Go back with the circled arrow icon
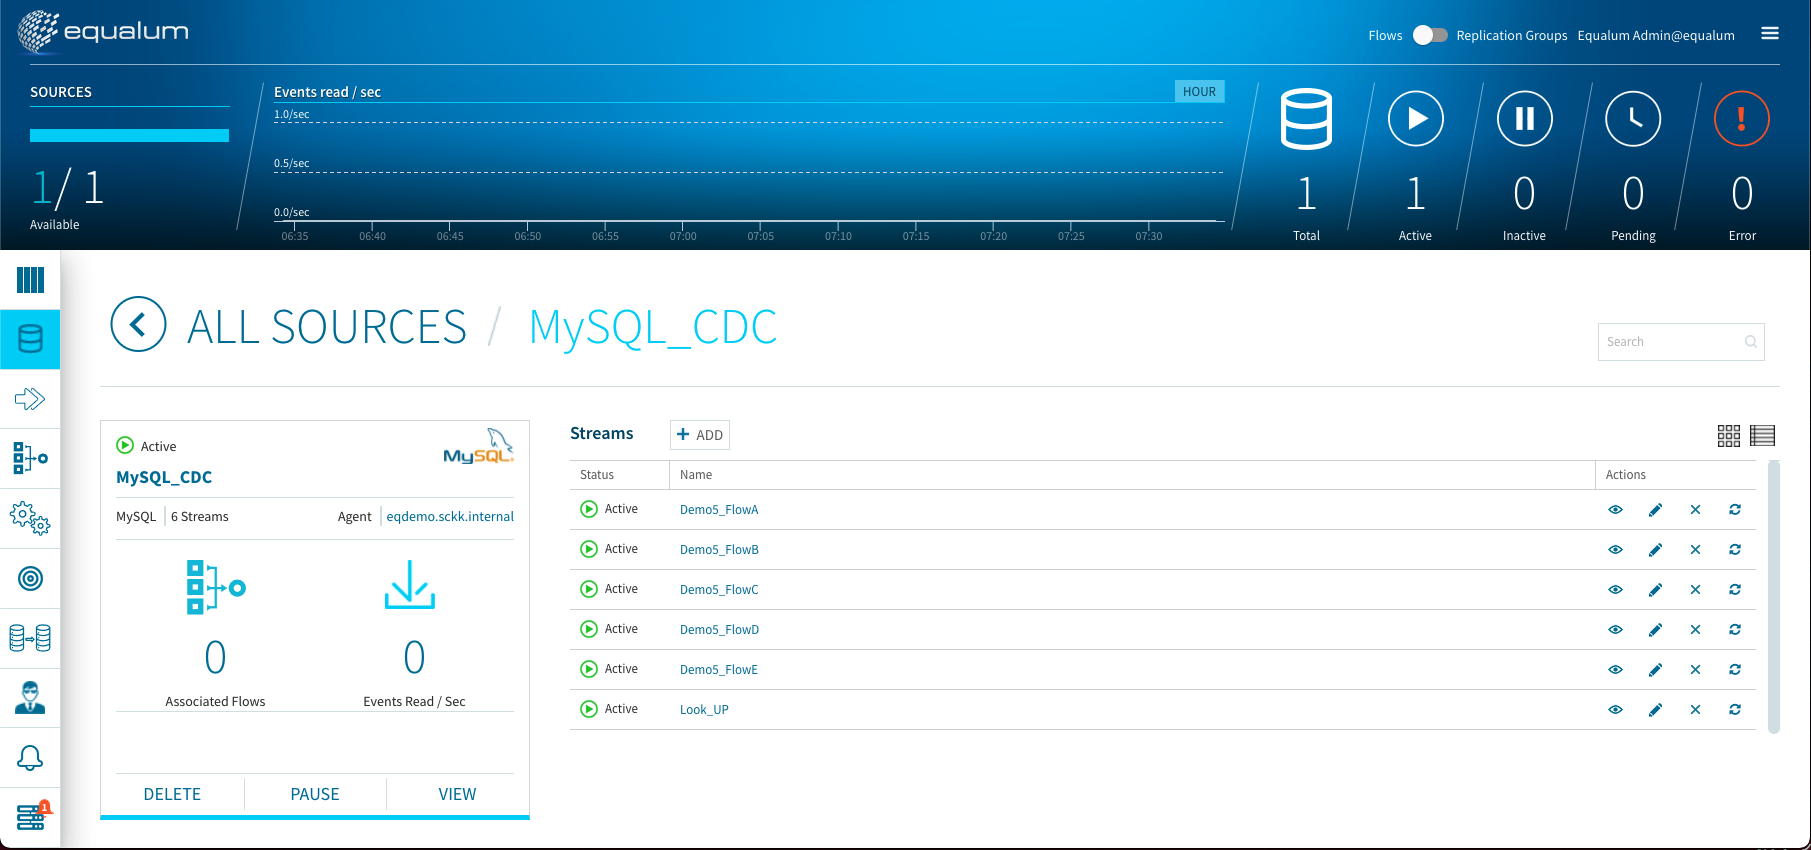This screenshot has width=1811, height=850. coord(138,324)
